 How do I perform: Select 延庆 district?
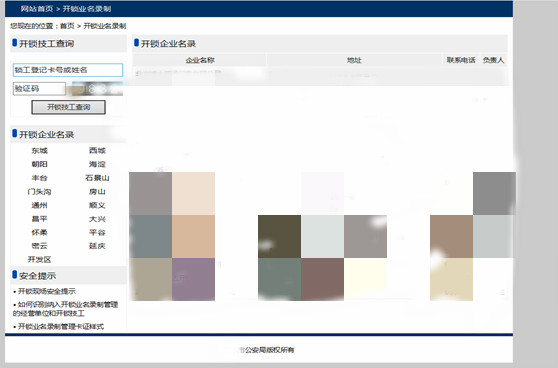[x=97, y=246]
